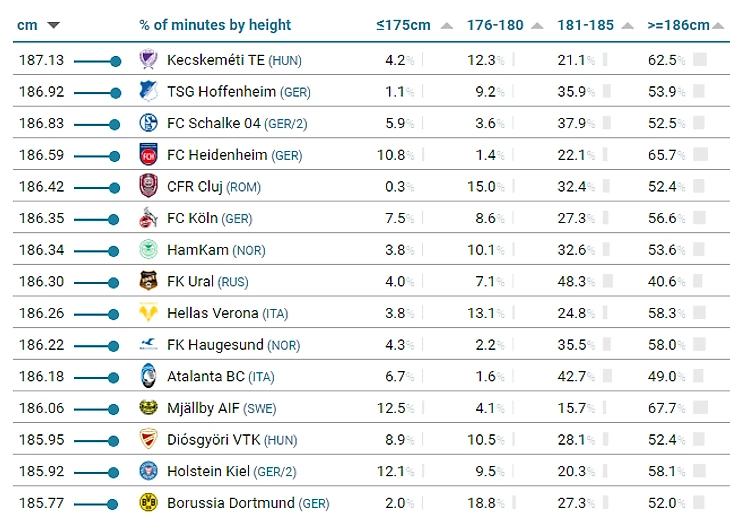730x516 pixels.
Task: Click the FC Köln goat logo
Action: coord(149,218)
